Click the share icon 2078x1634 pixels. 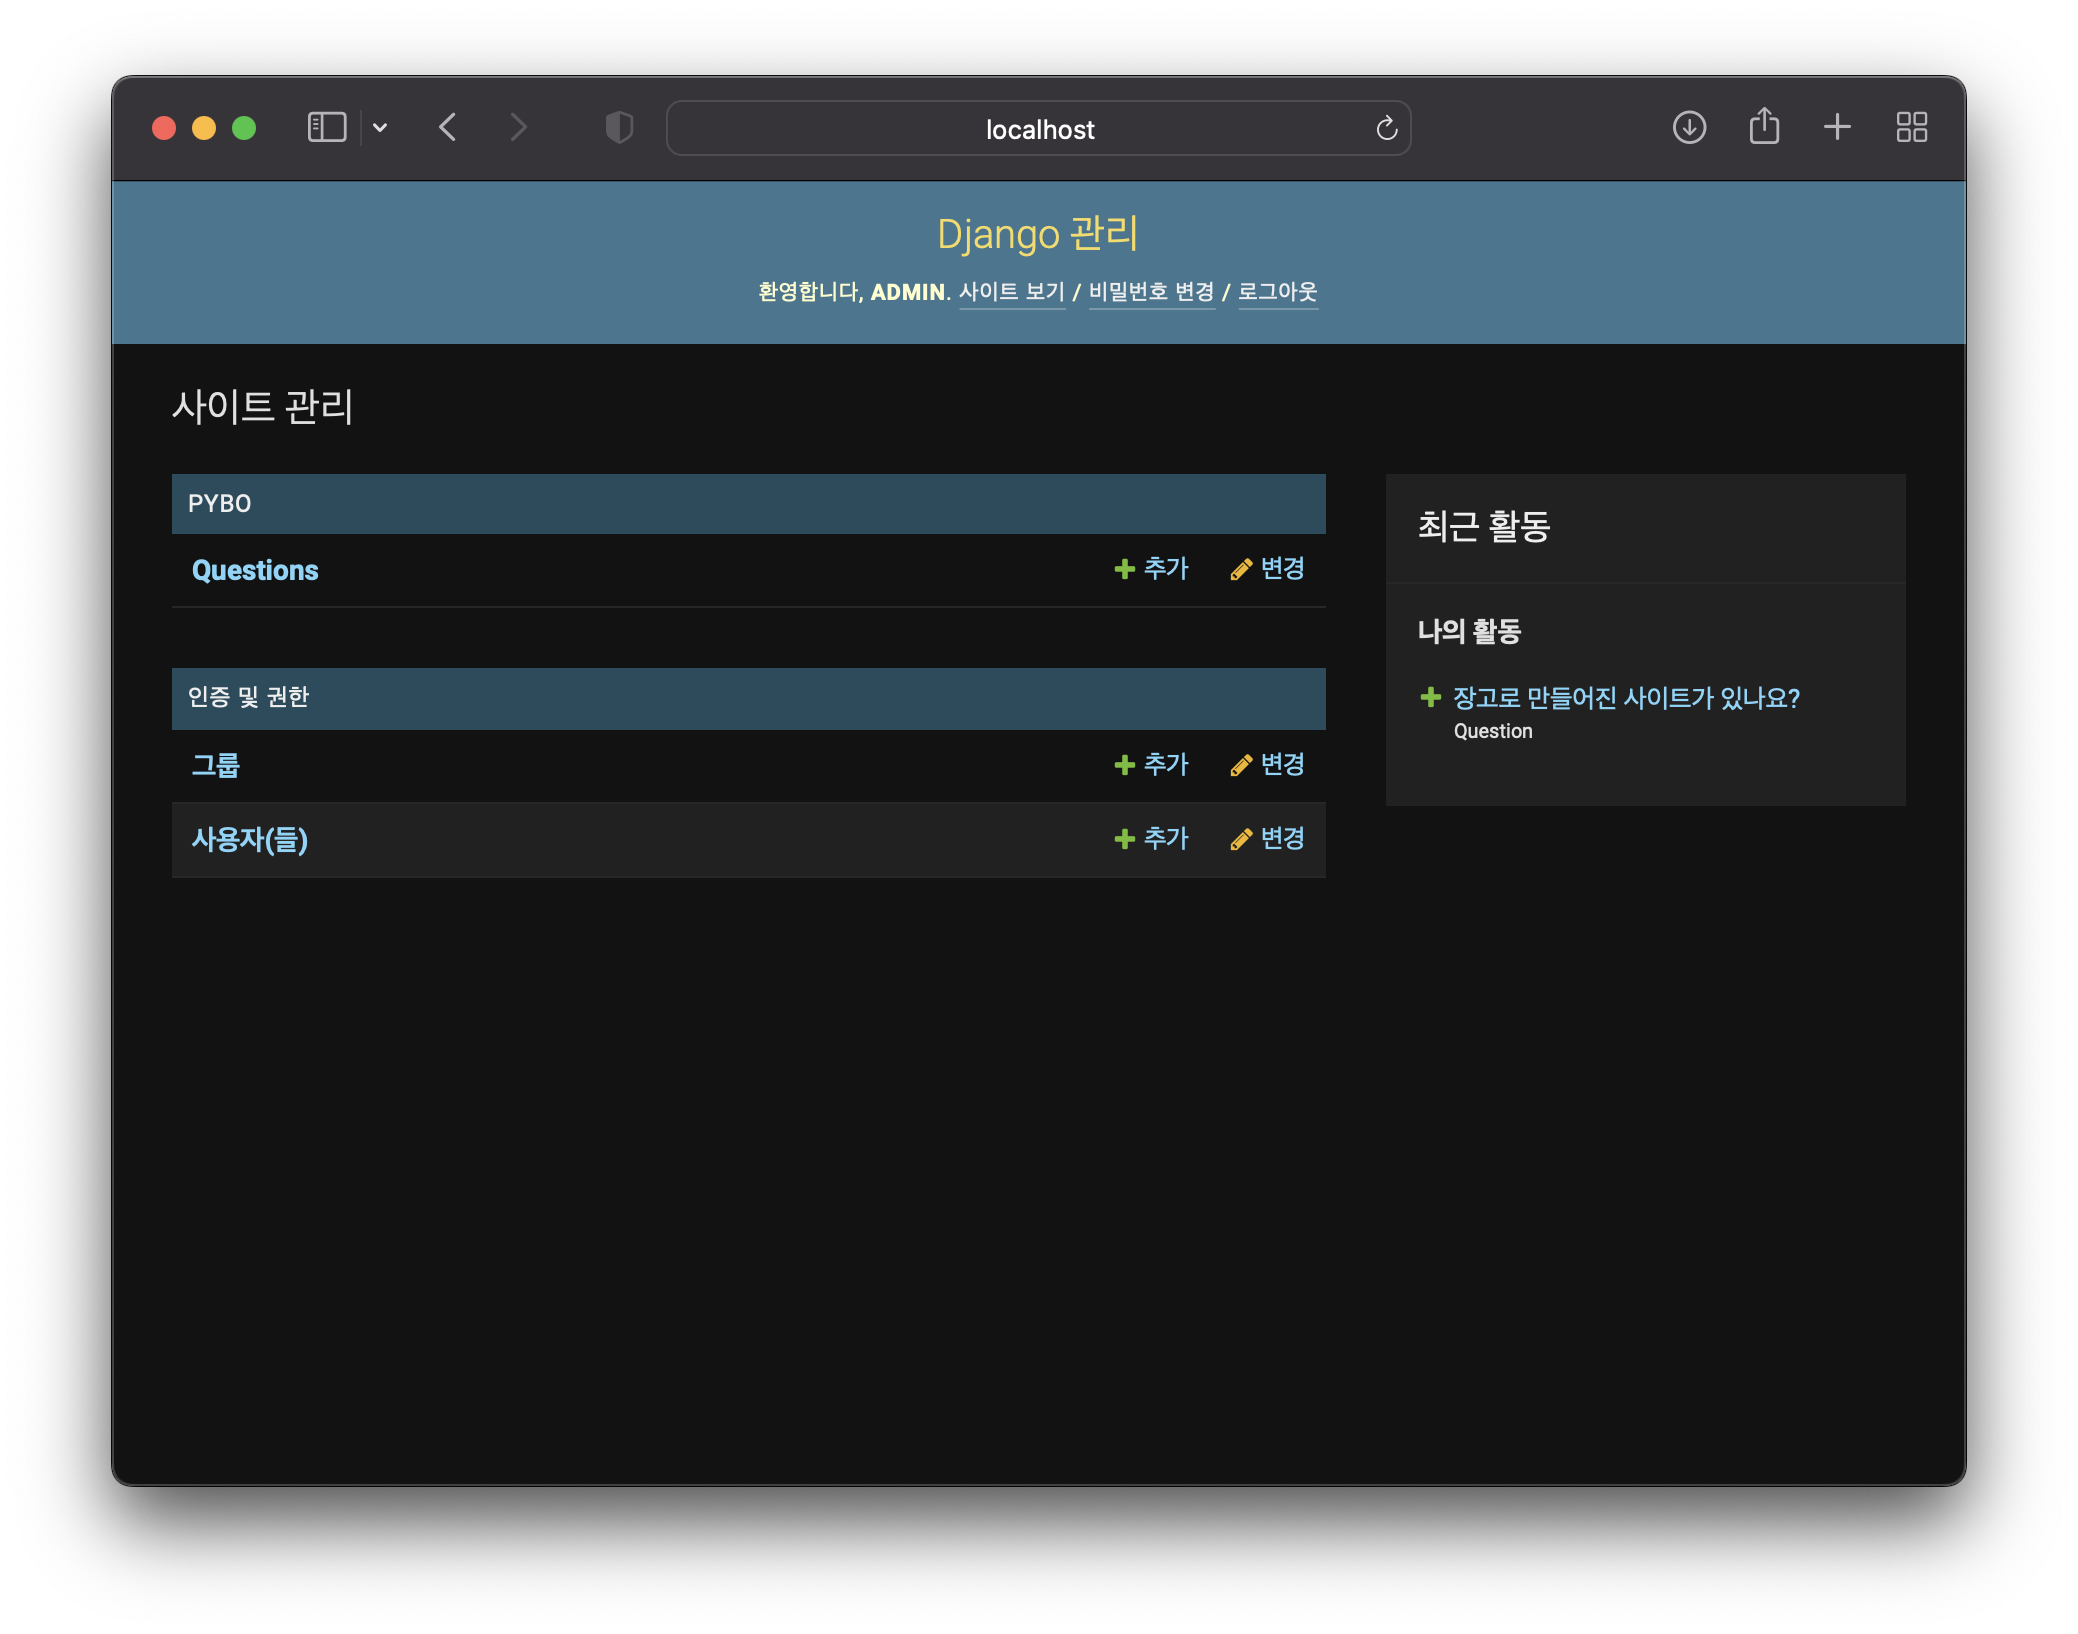coord(1764,128)
